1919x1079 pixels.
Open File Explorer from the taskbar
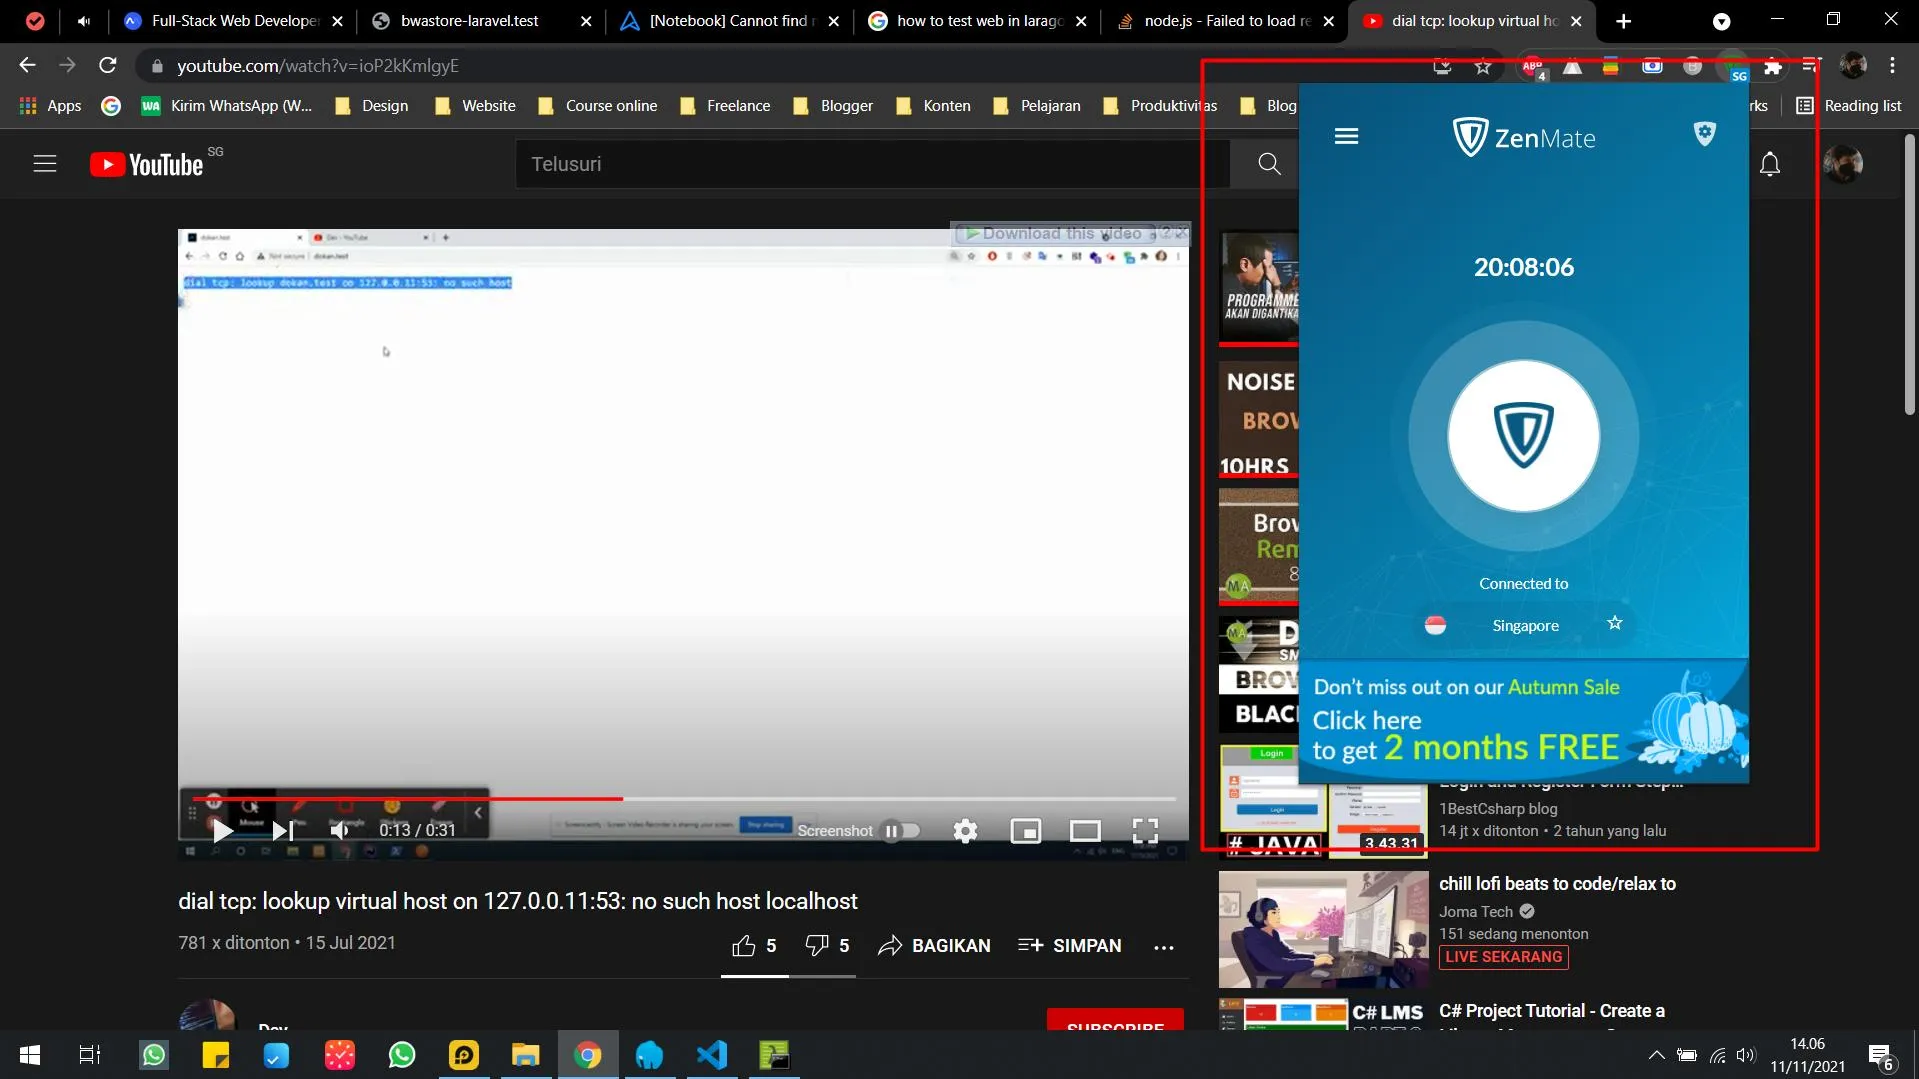525,1055
